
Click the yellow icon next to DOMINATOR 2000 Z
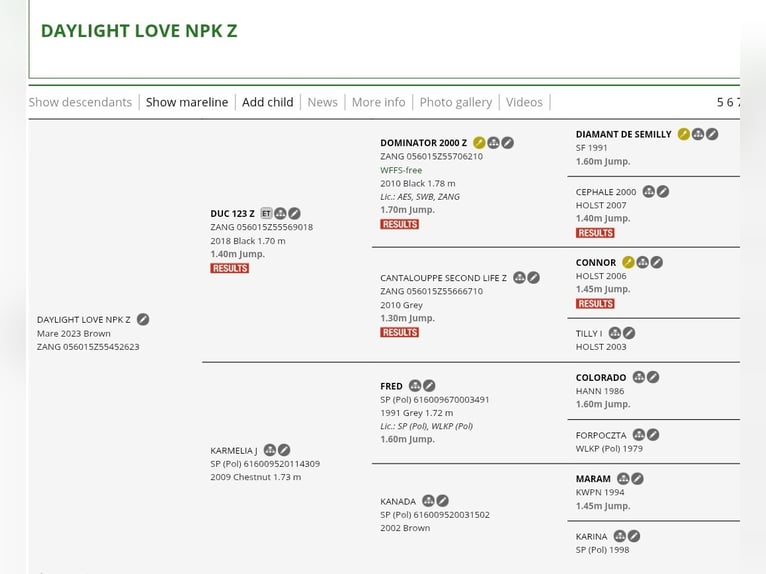(x=479, y=143)
